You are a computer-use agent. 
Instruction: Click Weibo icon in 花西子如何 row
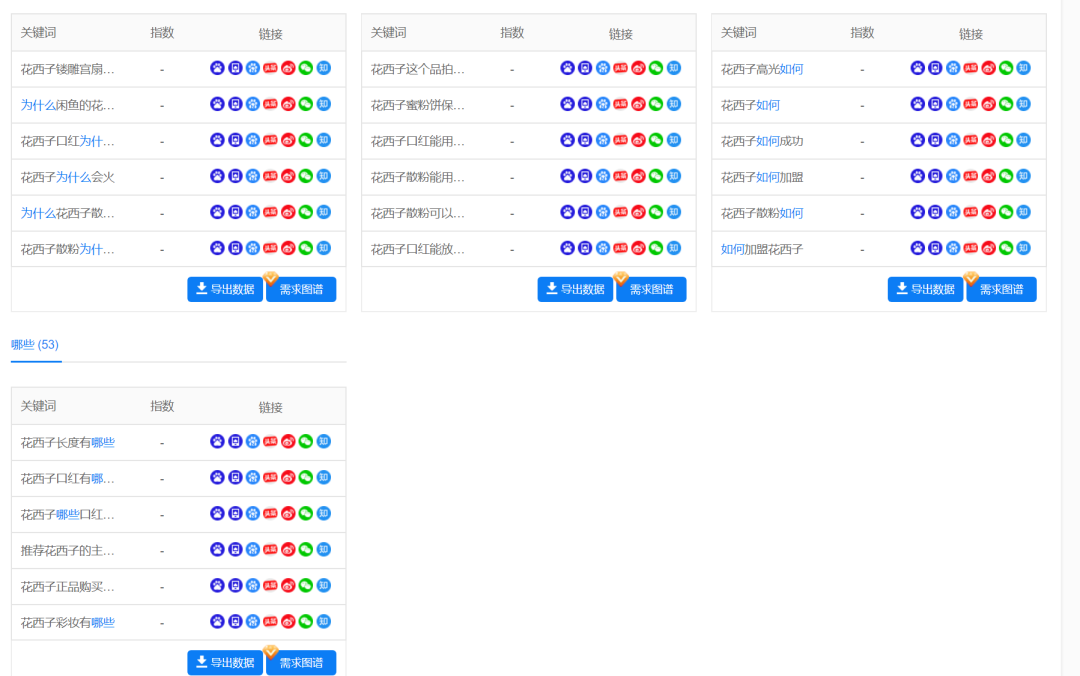(988, 104)
